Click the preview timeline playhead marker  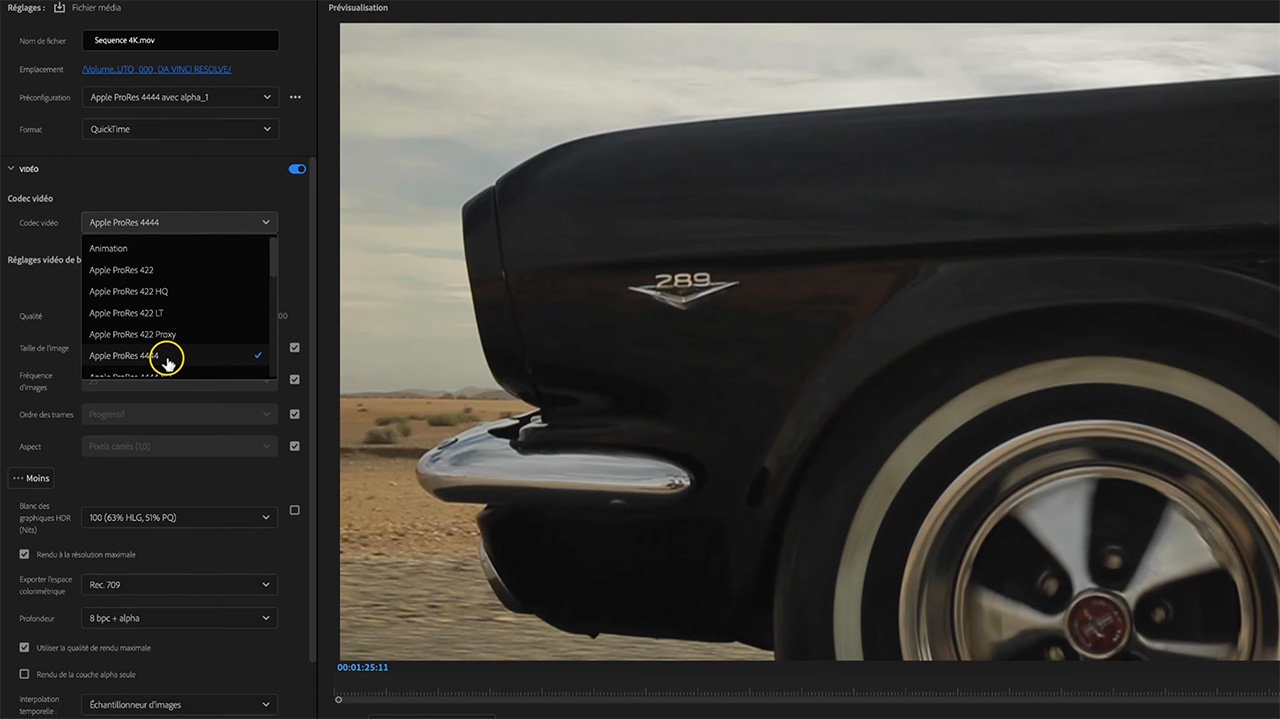pos(339,699)
